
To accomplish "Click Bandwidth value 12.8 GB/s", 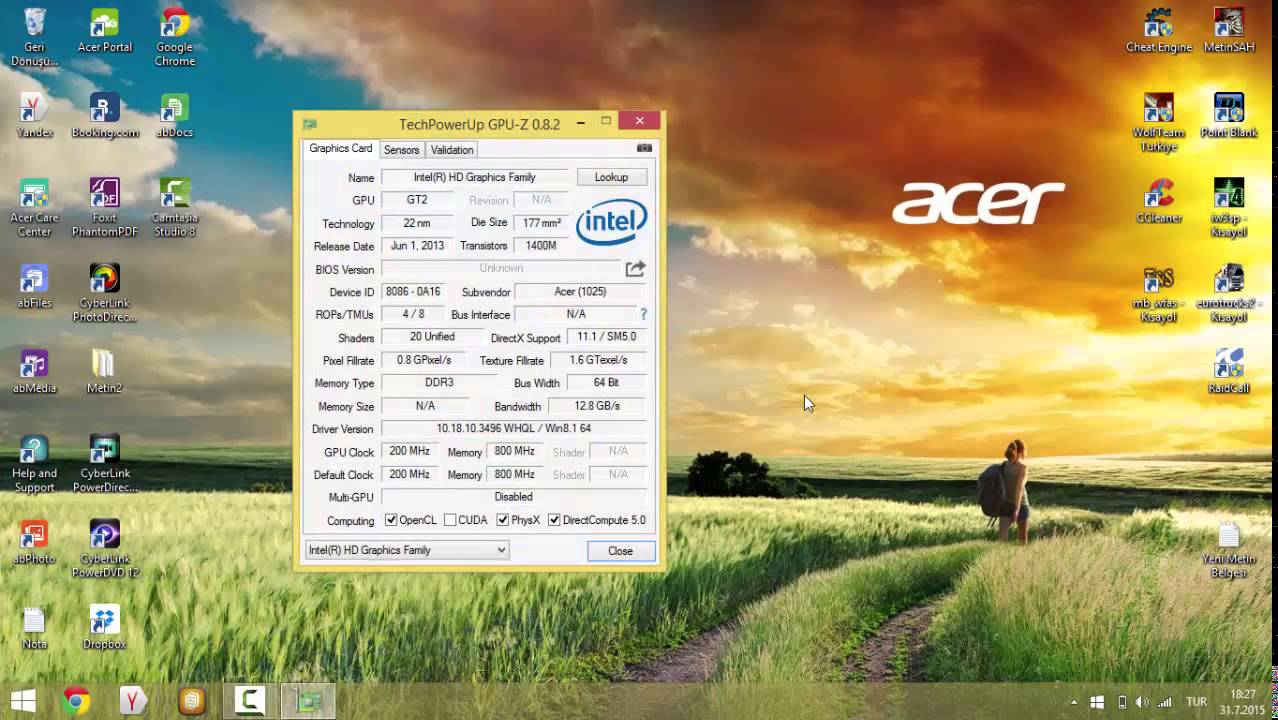I will [597, 406].
